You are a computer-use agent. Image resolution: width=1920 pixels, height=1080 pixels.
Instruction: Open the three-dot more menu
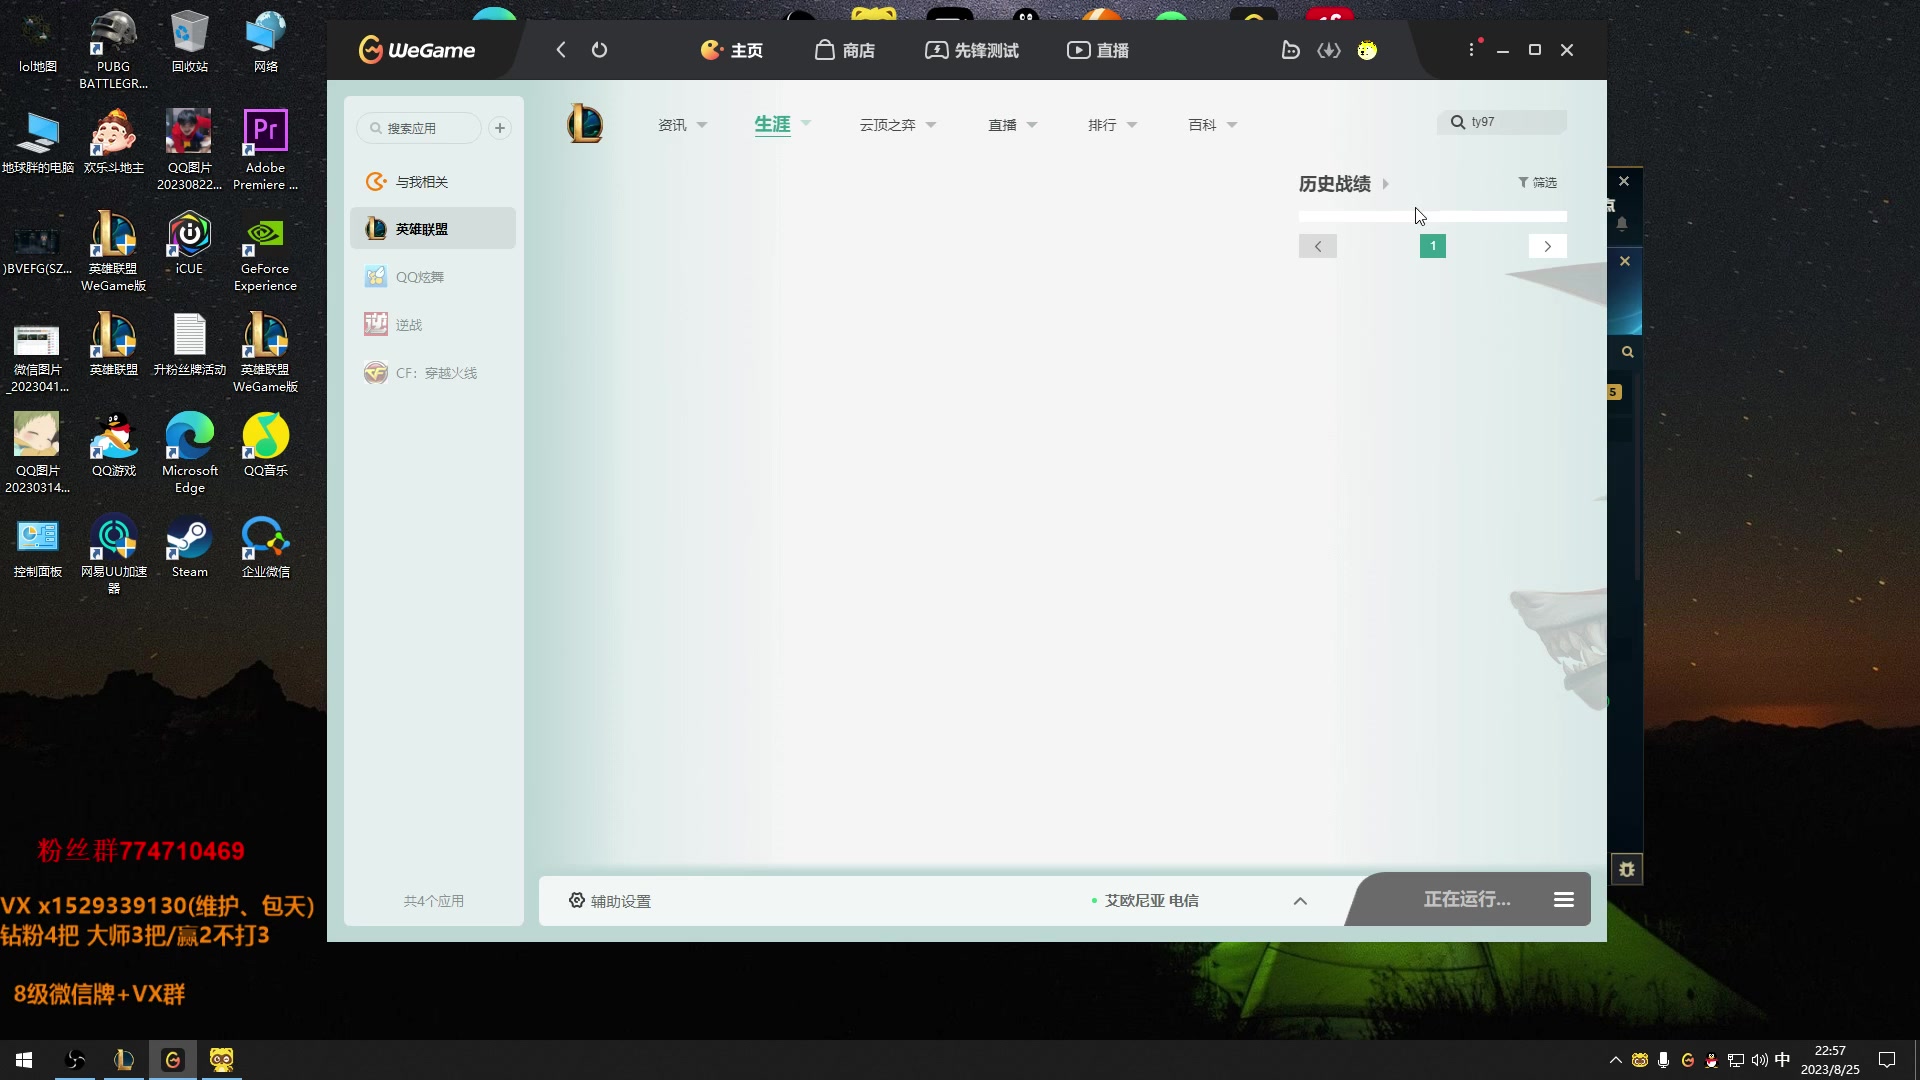pyautogui.click(x=1471, y=50)
